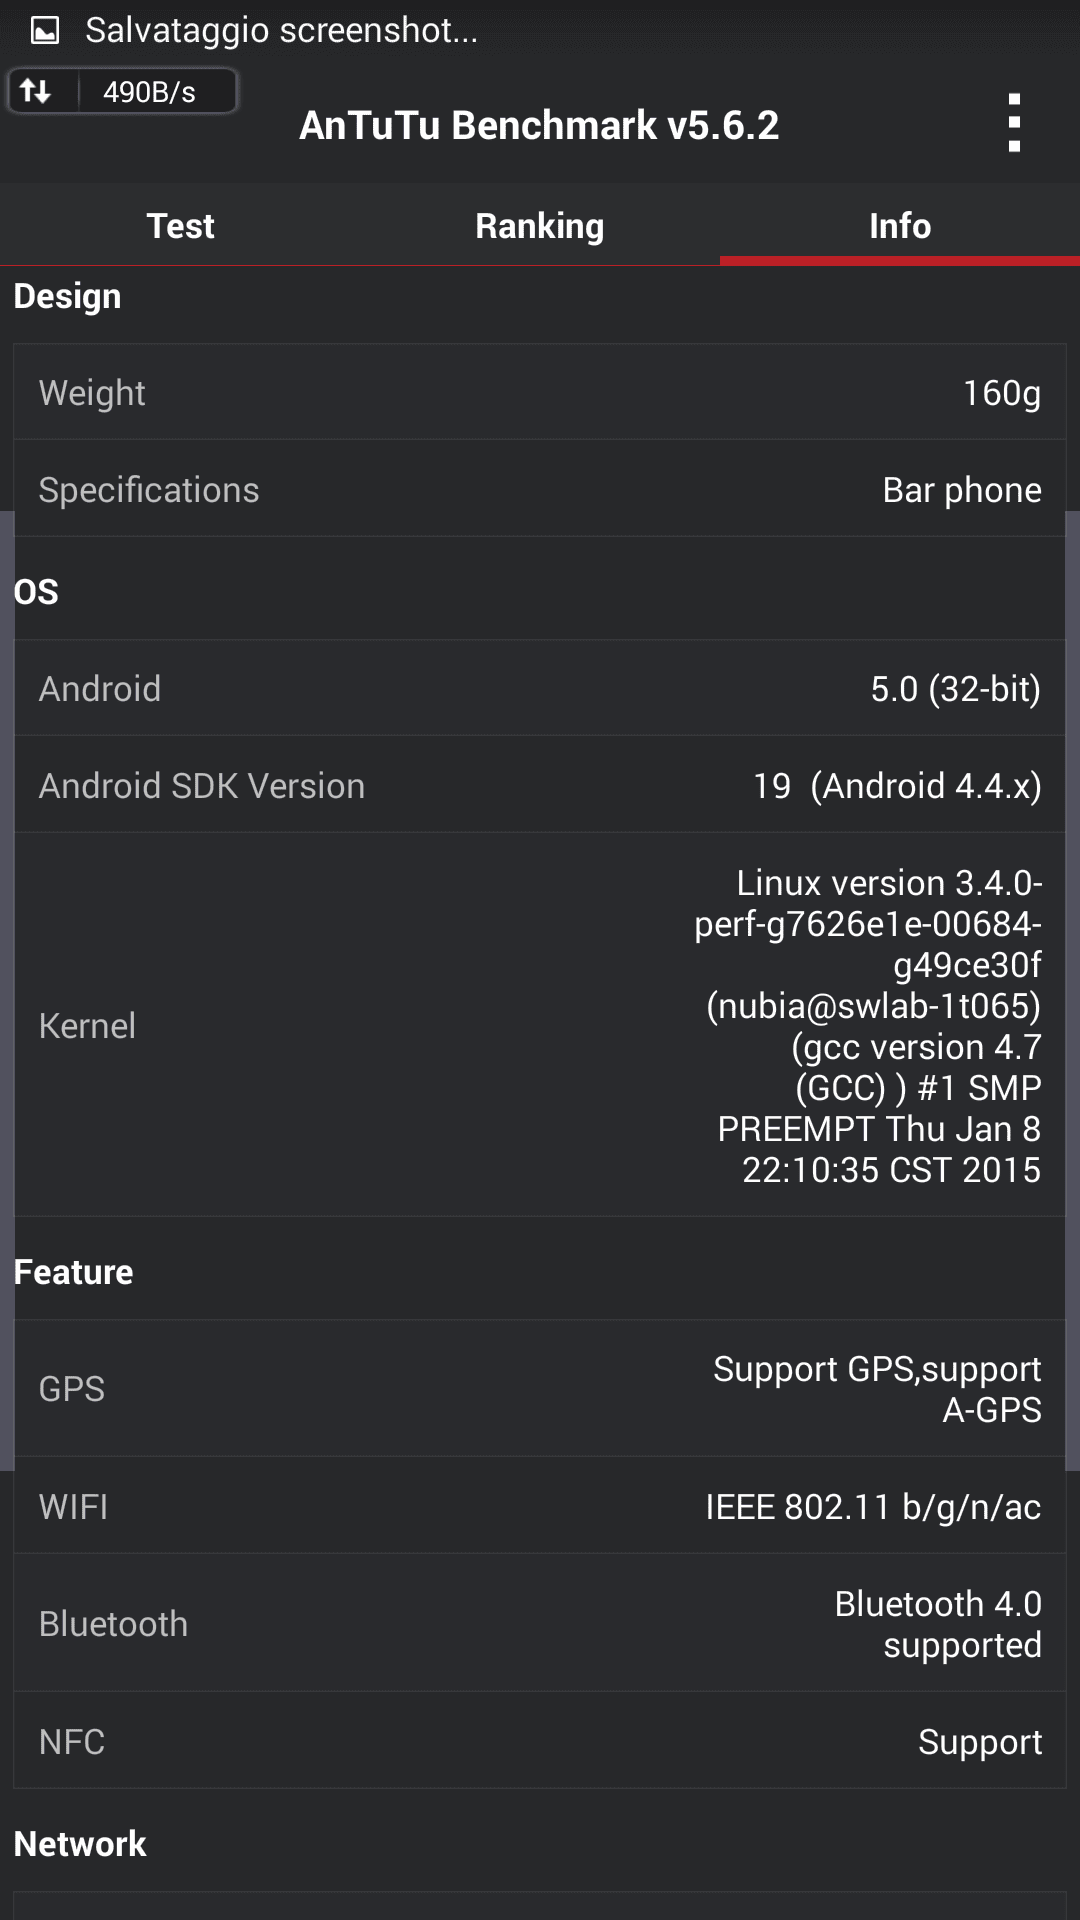The width and height of the screenshot is (1080, 1920).
Task: Tap the Weight row showing 160g
Action: (x=540, y=392)
